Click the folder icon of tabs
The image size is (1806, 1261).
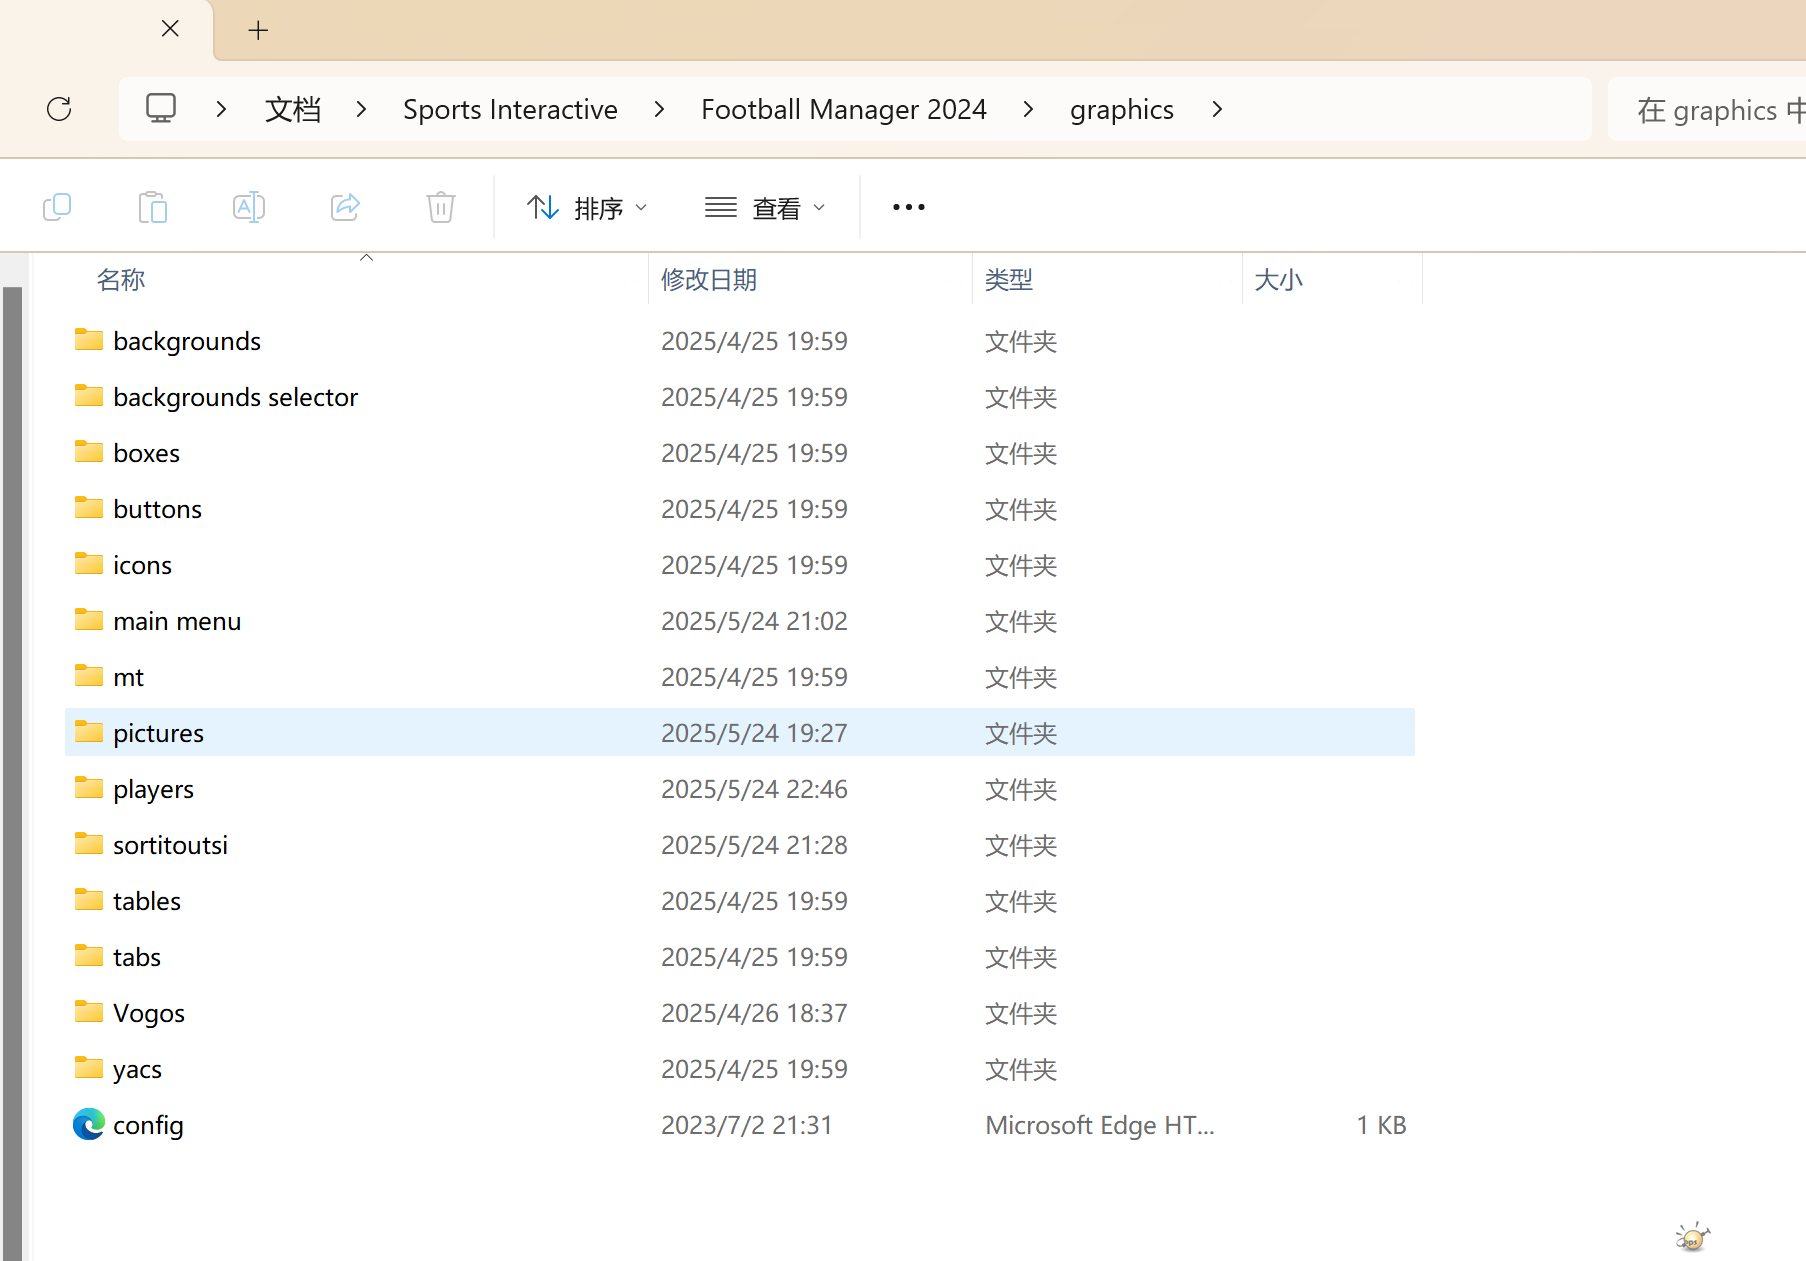point(89,956)
